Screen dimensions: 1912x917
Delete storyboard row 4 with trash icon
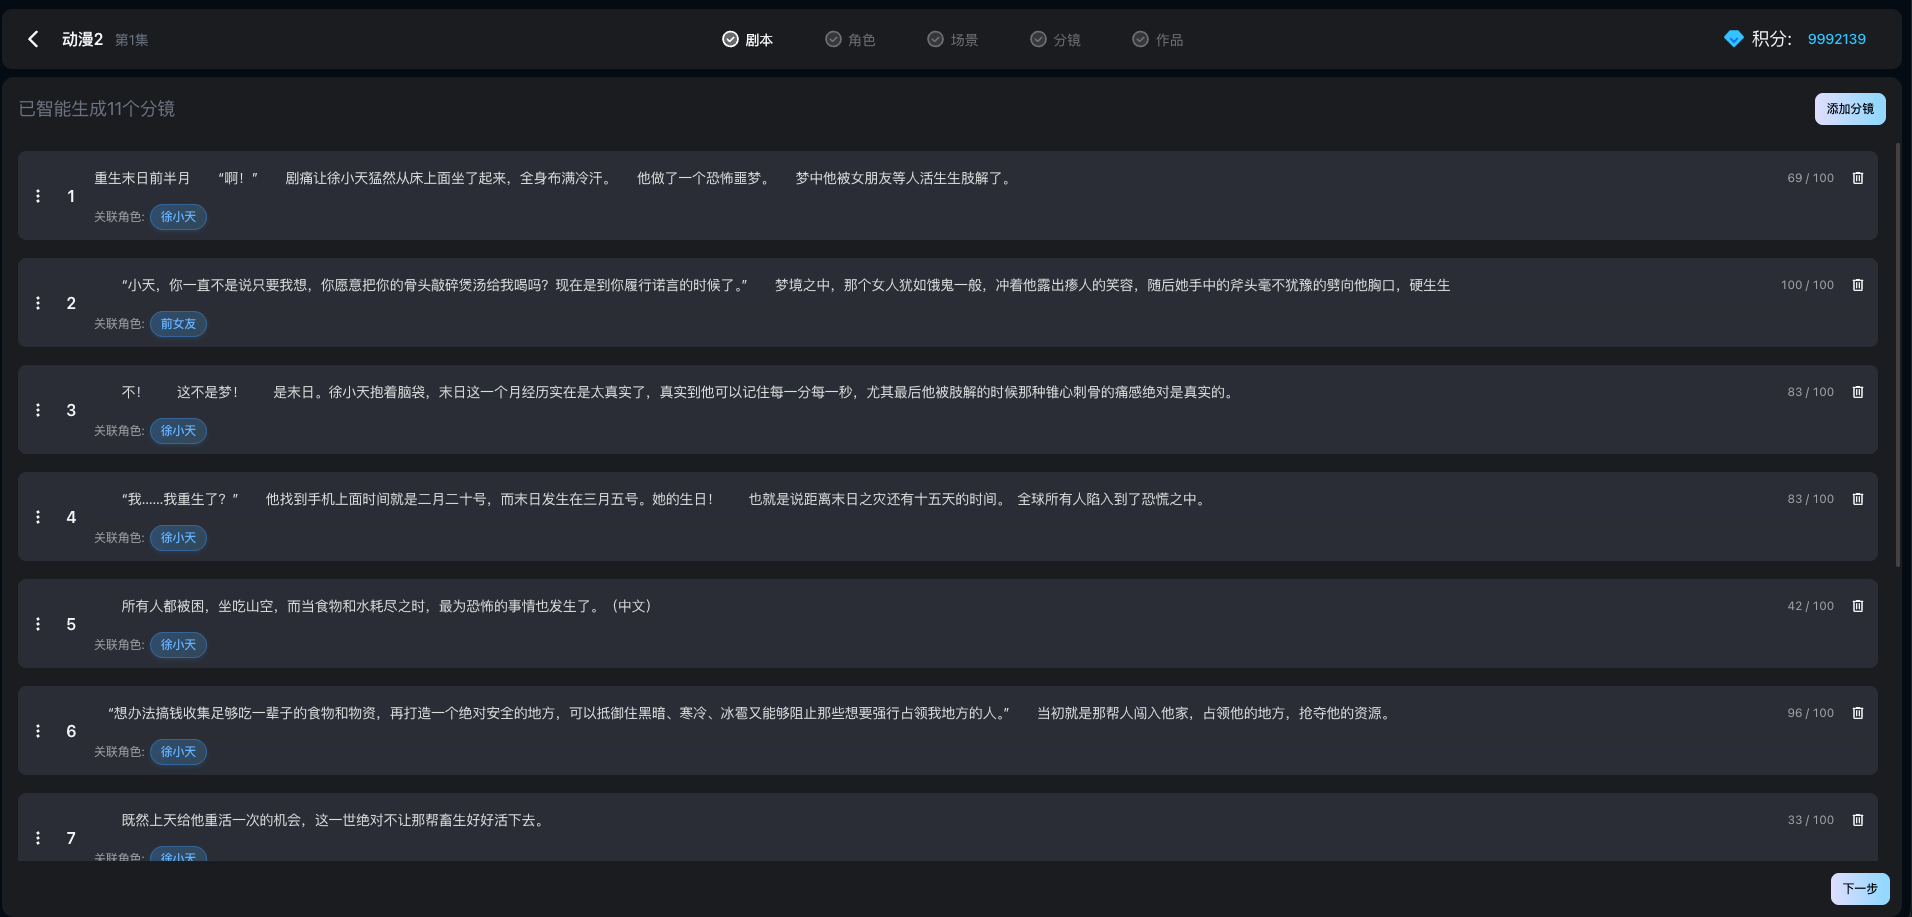[x=1858, y=499]
